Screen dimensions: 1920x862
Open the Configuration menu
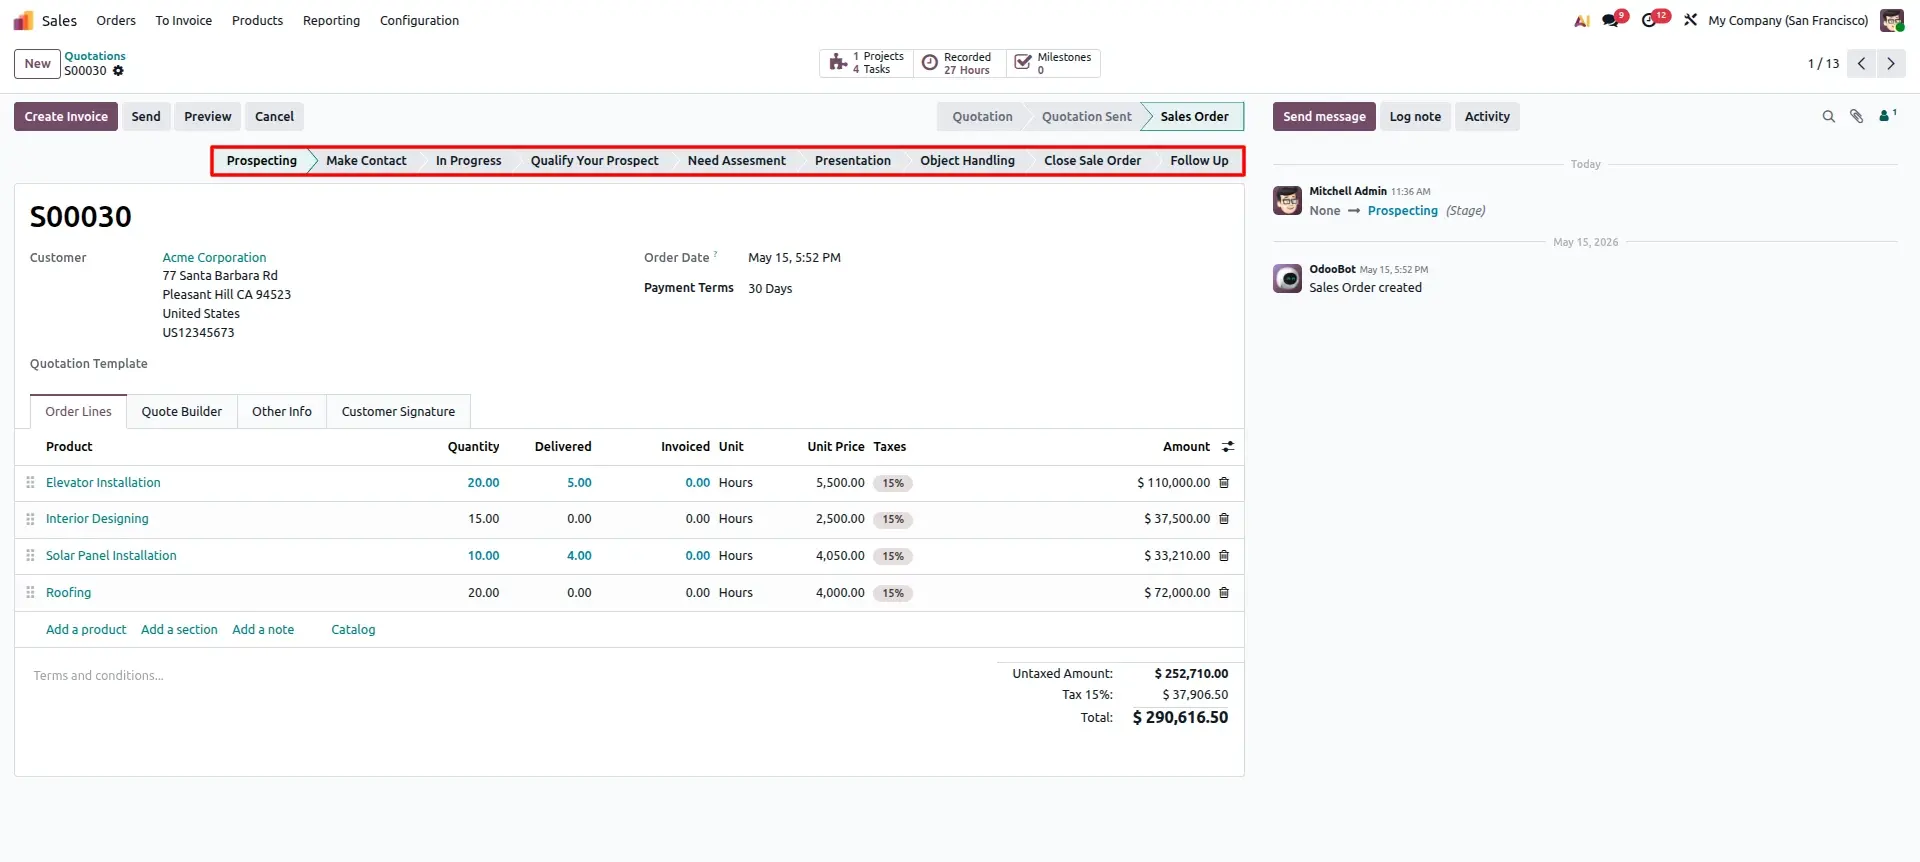click(419, 20)
